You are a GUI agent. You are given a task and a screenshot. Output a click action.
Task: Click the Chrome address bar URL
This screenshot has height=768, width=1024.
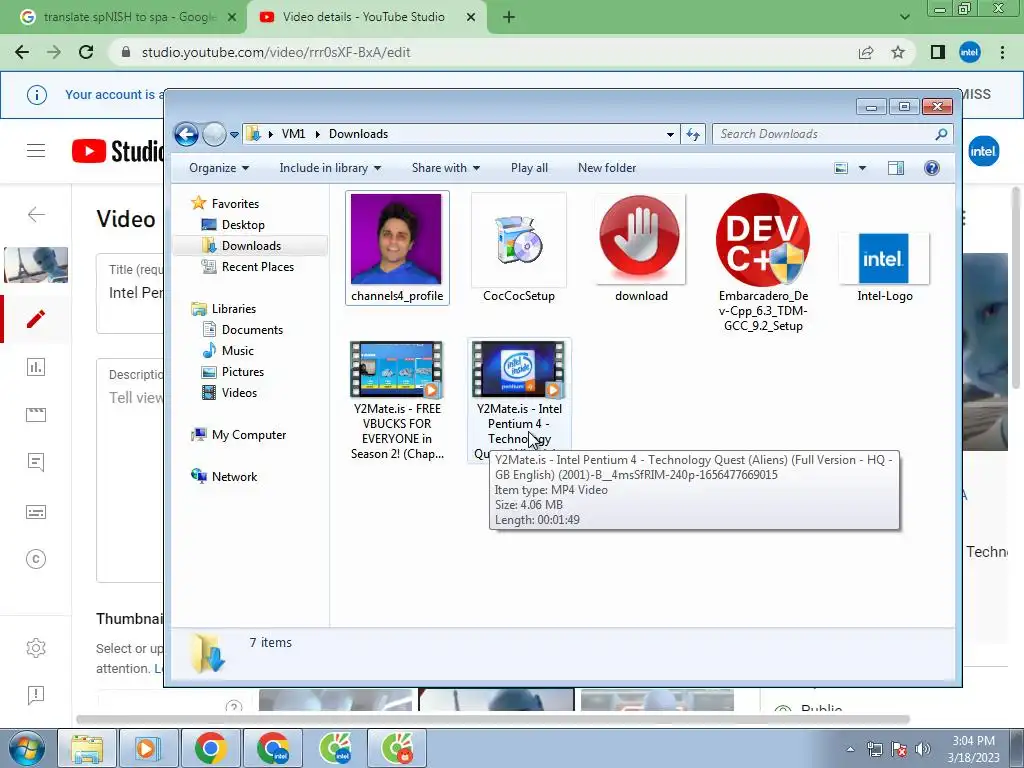pyautogui.click(x=276, y=52)
